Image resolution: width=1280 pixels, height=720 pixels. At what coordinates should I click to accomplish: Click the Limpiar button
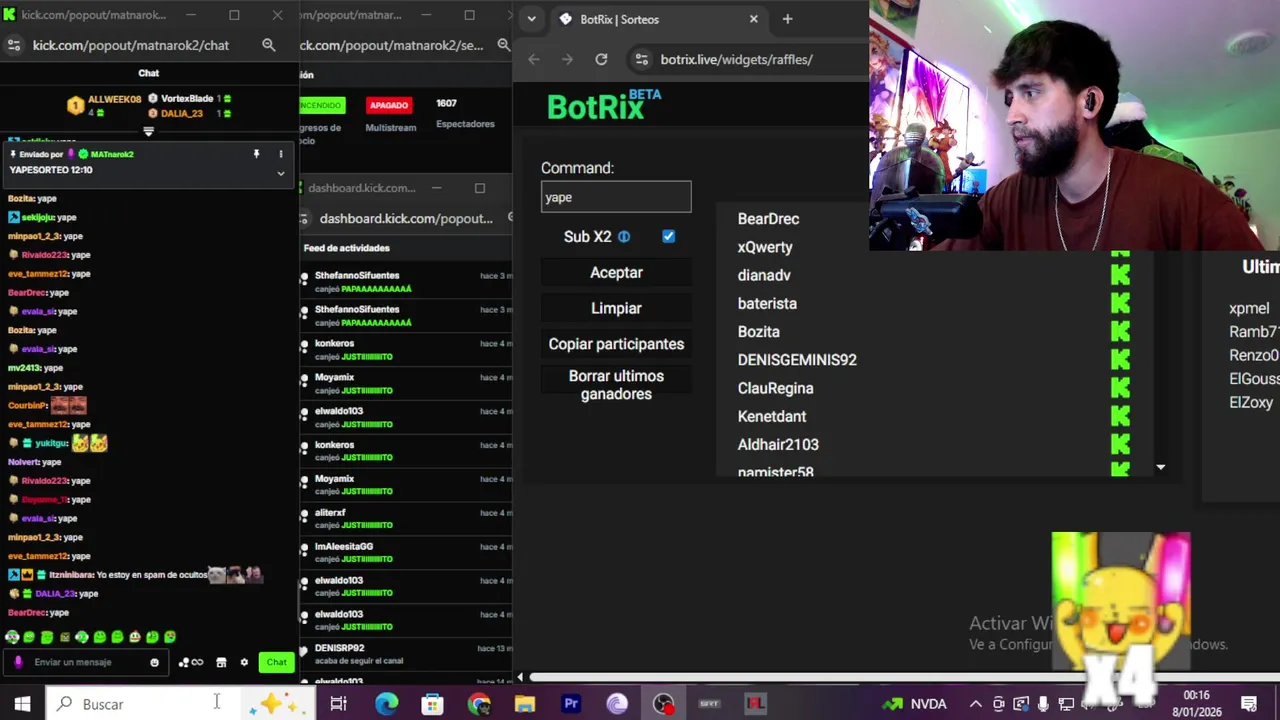pos(616,308)
